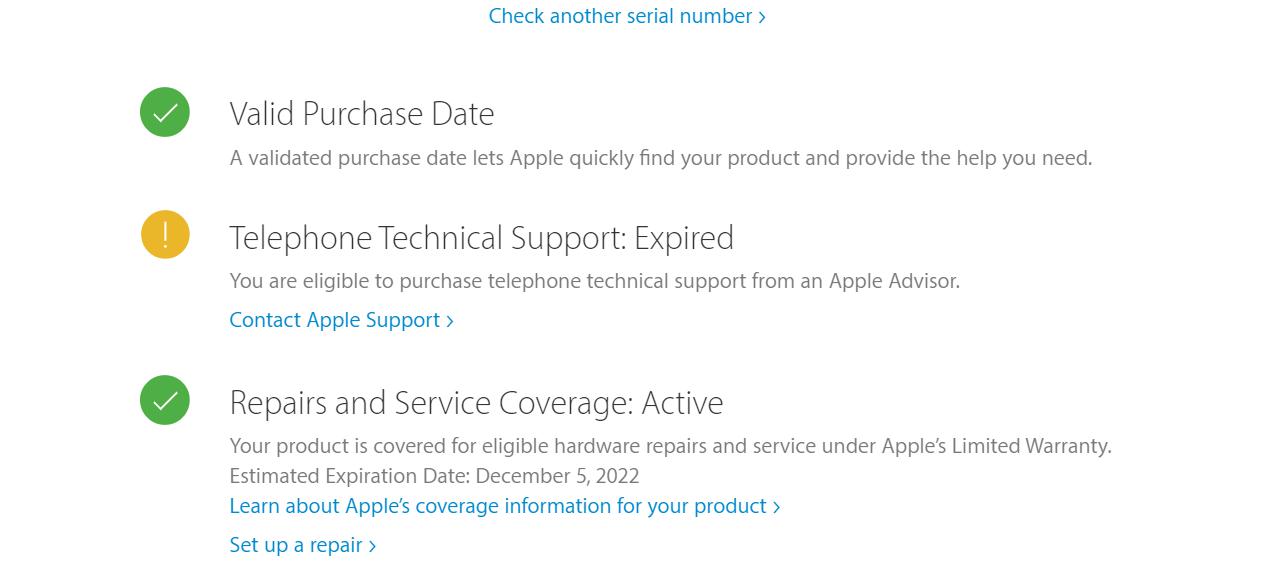1273x582 pixels.
Task: Click yellow exclamation icon beside Telephone Technical Support
Action: tap(165, 235)
